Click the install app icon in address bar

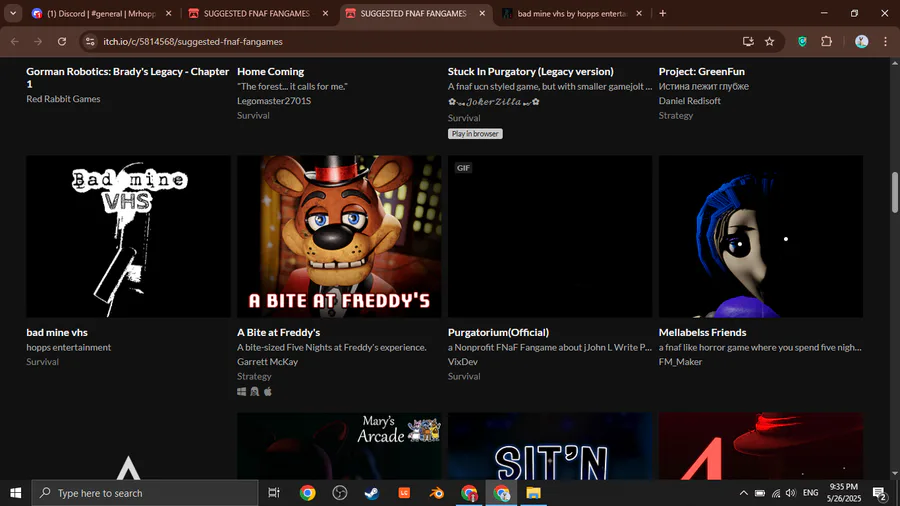tap(748, 41)
